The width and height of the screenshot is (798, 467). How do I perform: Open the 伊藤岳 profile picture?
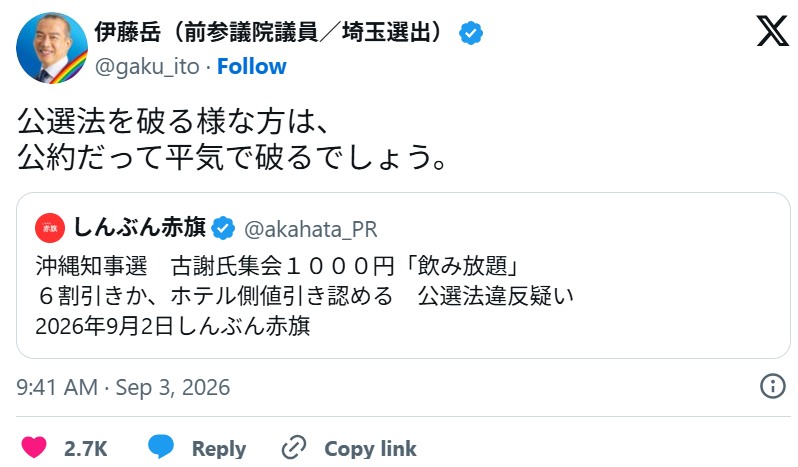coord(52,48)
